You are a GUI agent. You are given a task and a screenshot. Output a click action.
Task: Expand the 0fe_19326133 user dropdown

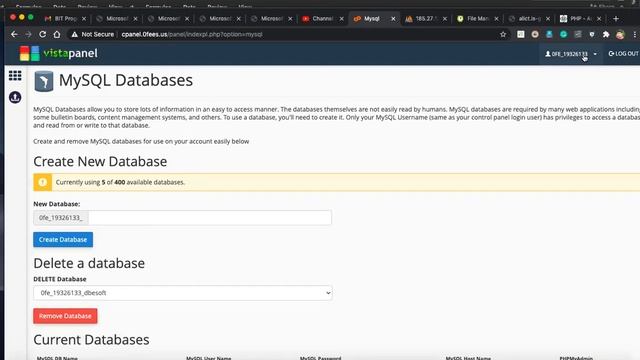(x=571, y=54)
